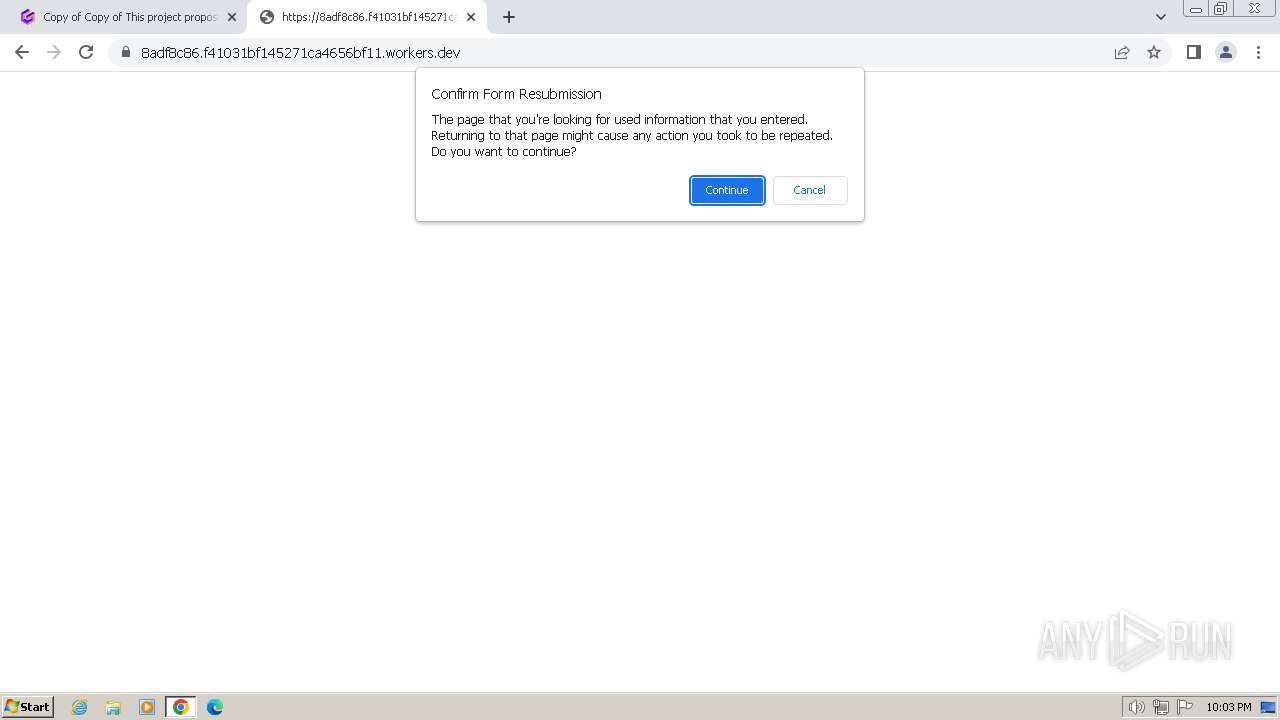
Task: Close the workers.dev tab
Action: [471, 17]
